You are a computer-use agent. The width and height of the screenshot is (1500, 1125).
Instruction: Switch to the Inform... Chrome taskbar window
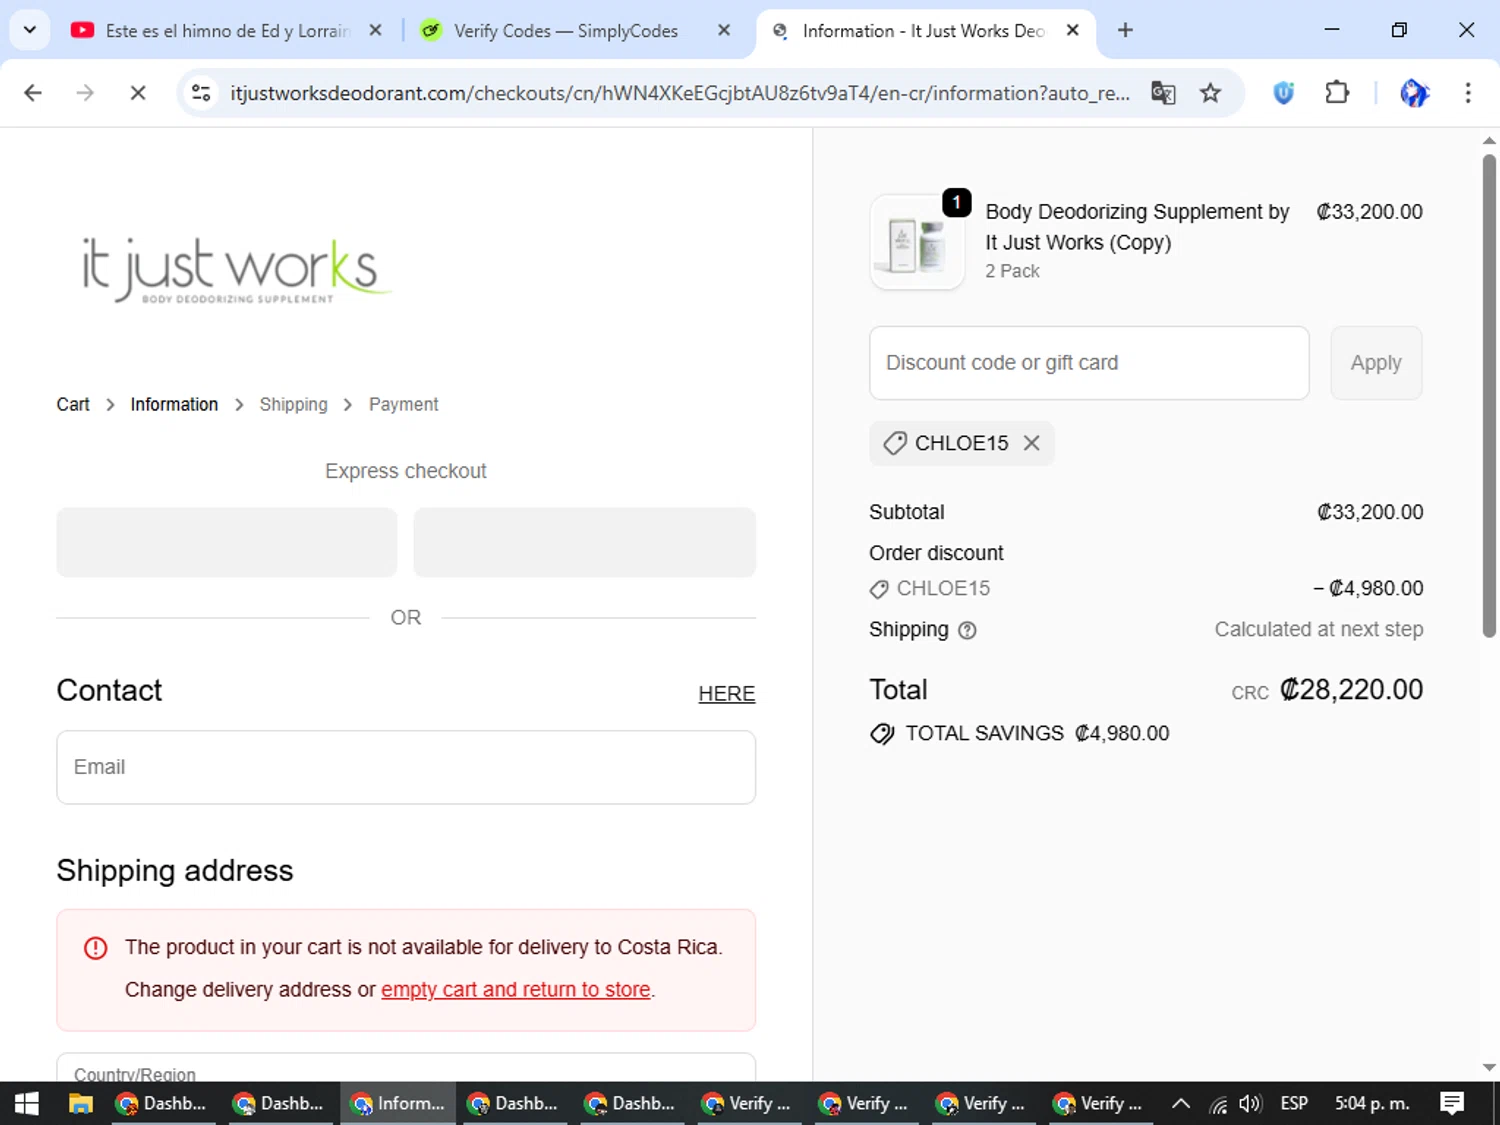click(x=398, y=1103)
